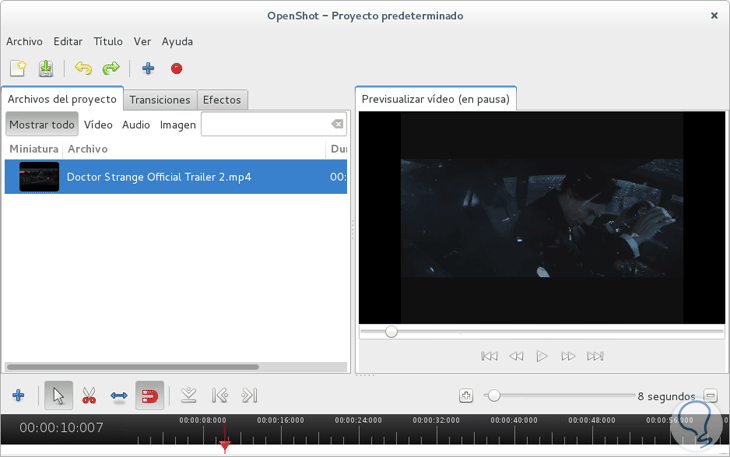This screenshot has height=457, width=730.
Task: Click the project files horizontal scrollbar
Action: pos(133,367)
